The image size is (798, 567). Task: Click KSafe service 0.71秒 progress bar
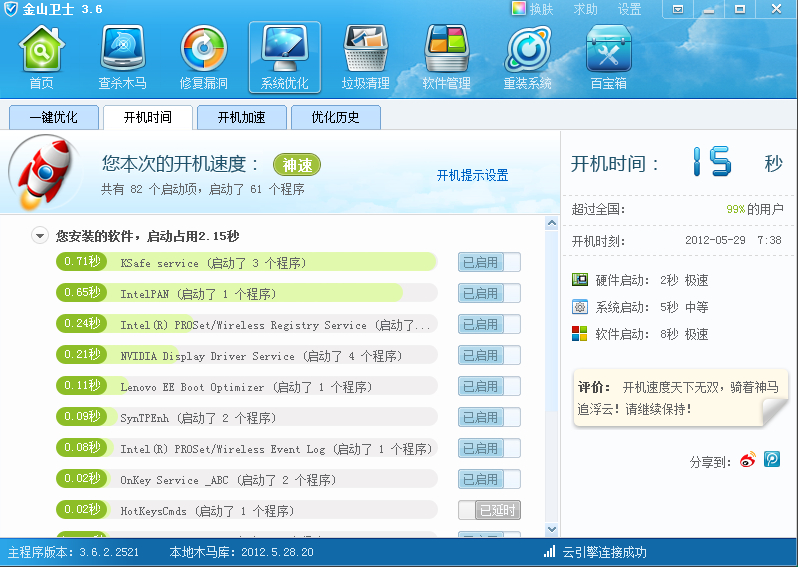(247, 262)
